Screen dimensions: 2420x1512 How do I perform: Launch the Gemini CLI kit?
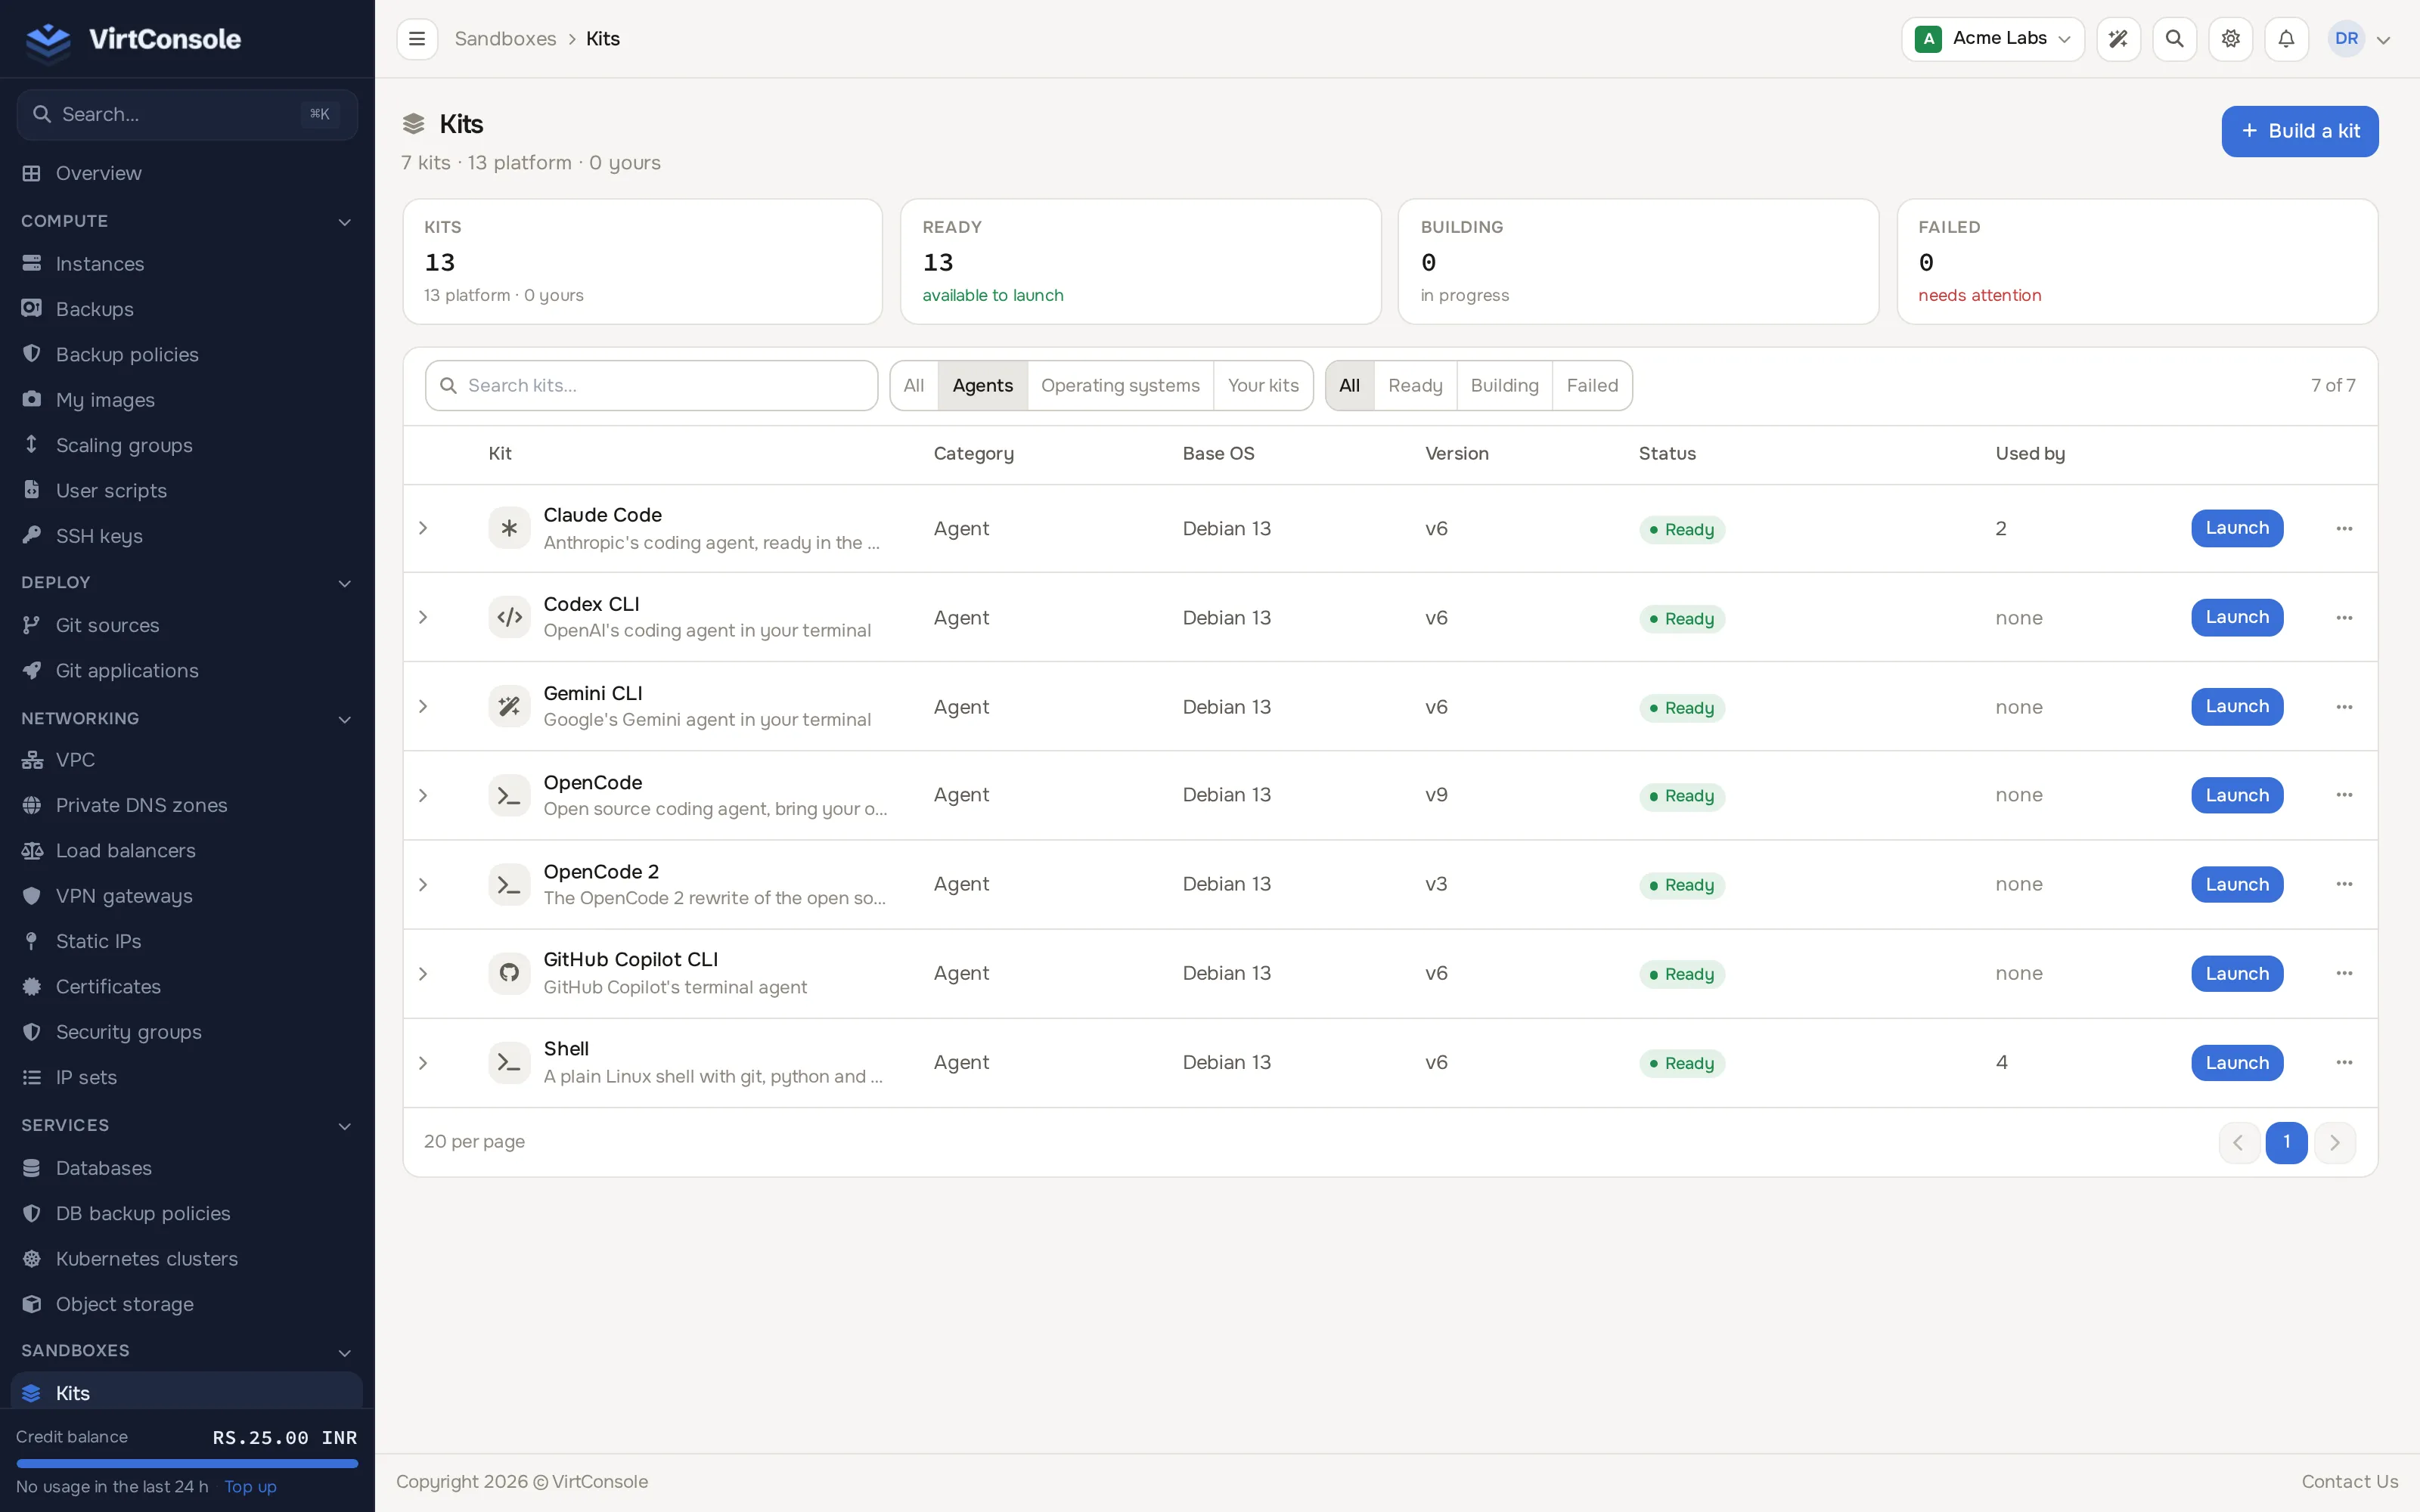[x=2237, y=706]
